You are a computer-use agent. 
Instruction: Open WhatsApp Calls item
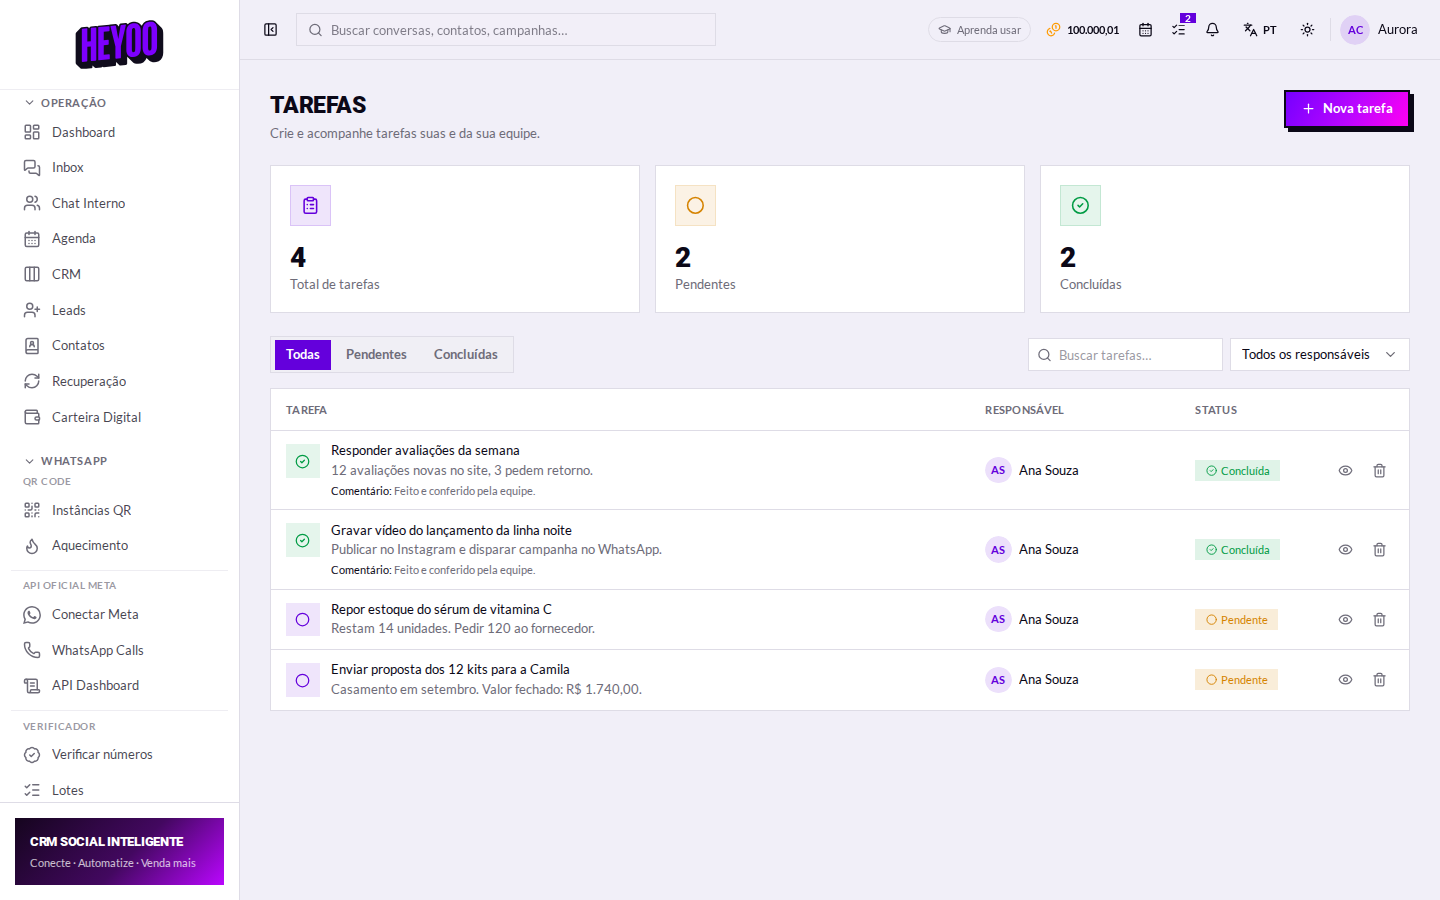[x=119, y=650]
